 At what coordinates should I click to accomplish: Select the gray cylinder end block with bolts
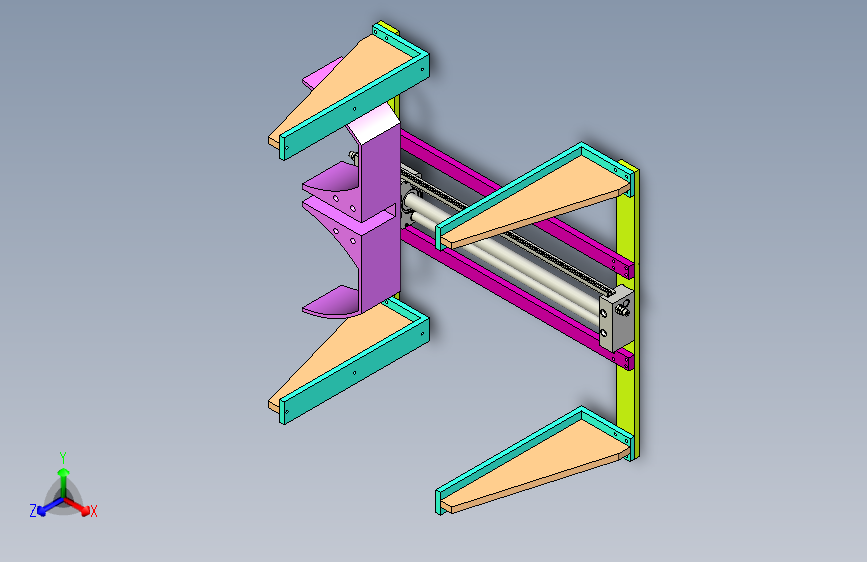[616, 319]
